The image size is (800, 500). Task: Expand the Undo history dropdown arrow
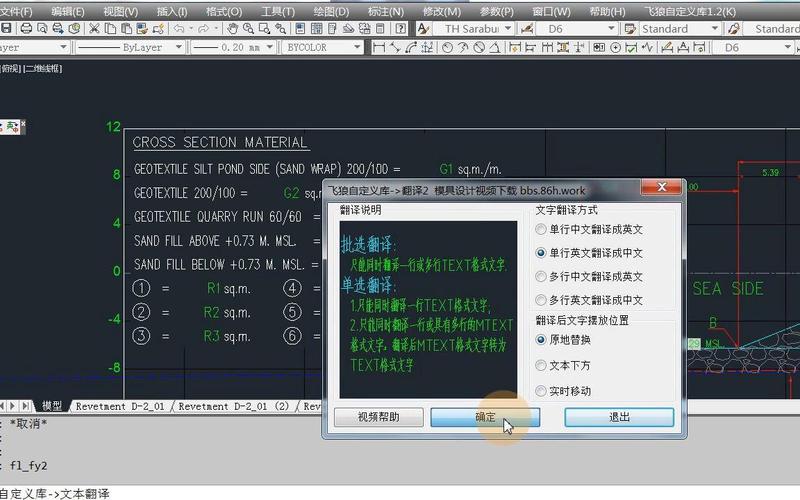pos(191,29)
